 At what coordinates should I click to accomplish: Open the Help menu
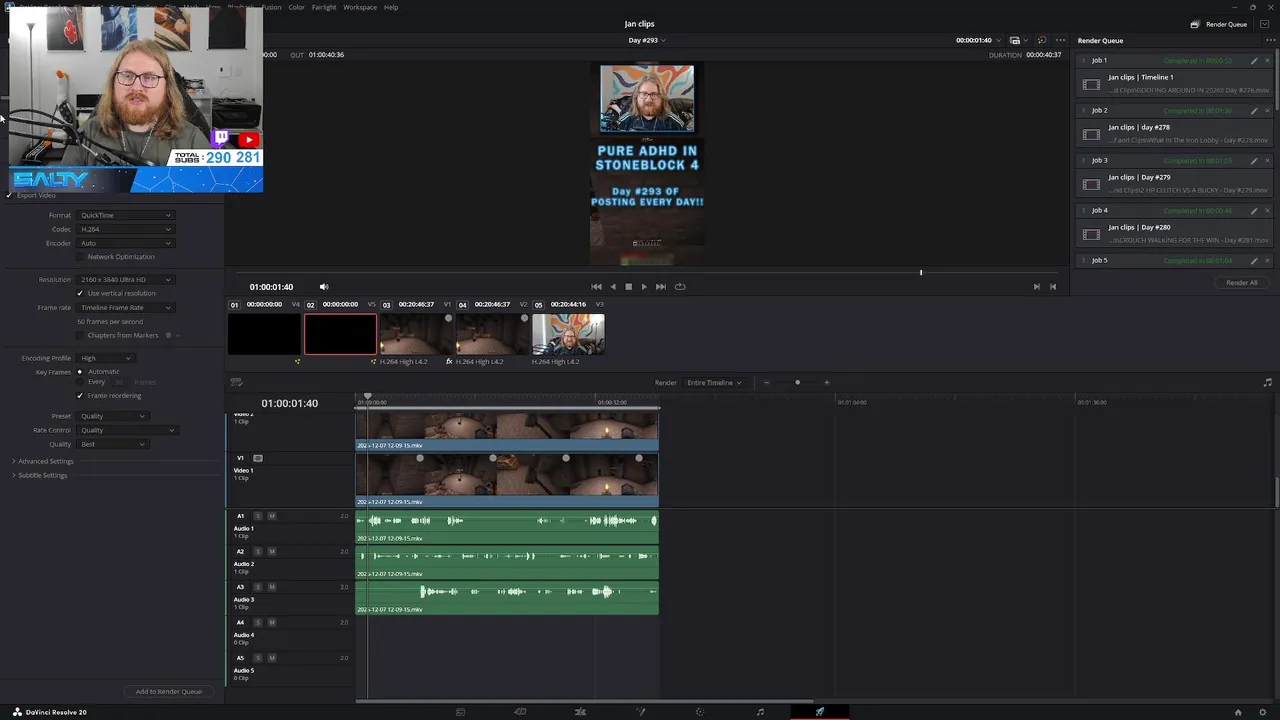(x=391, y=7)
